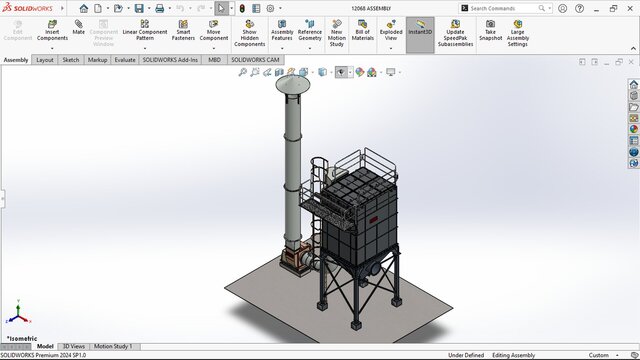This screenshot has width=640, height=360.
Task: Open a file with the Open folder icon
Action: (118, 8)
